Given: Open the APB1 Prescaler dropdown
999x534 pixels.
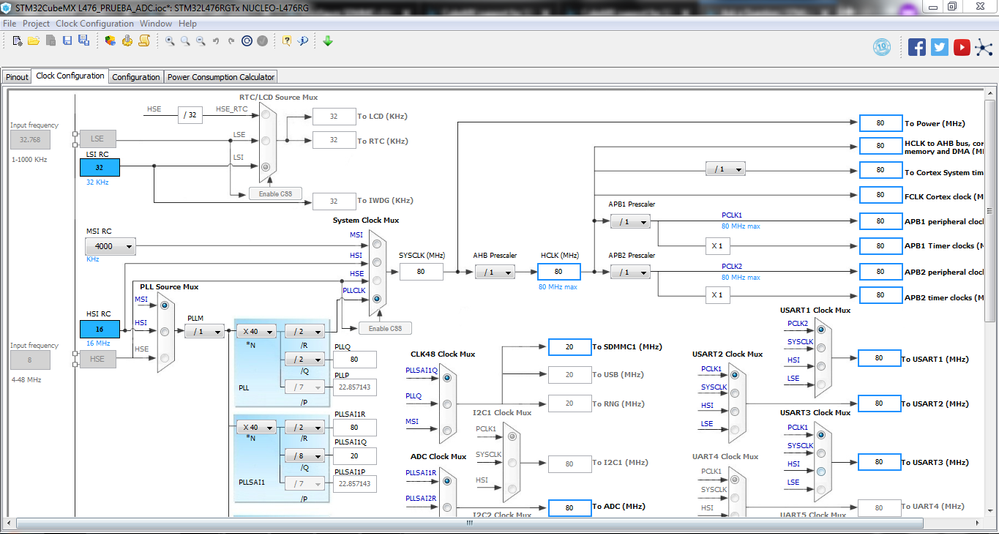Looking at the screenshot, I should tap(630, 222).
